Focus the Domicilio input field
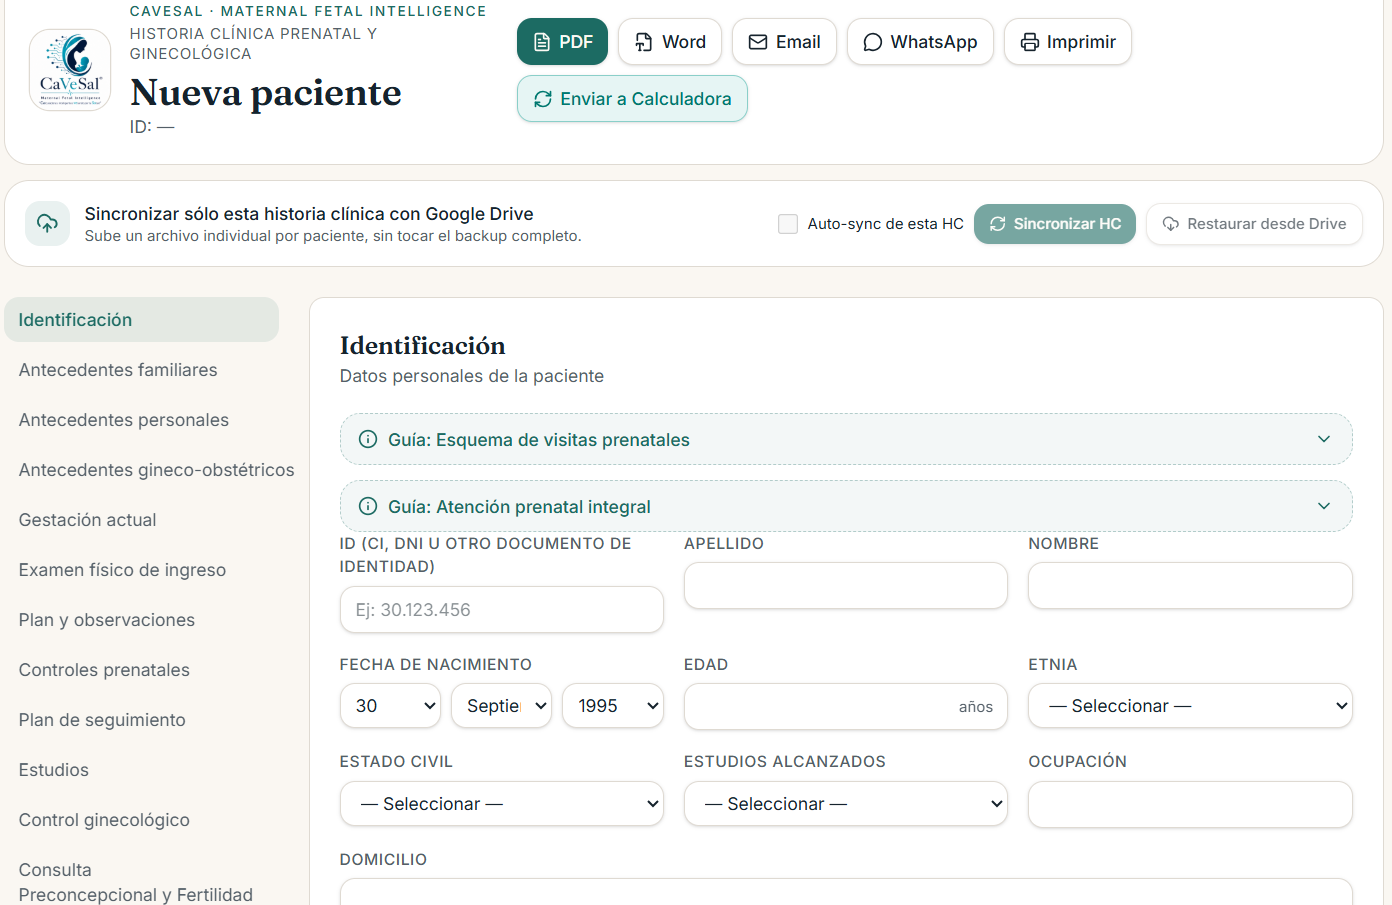 pos(846,892)
